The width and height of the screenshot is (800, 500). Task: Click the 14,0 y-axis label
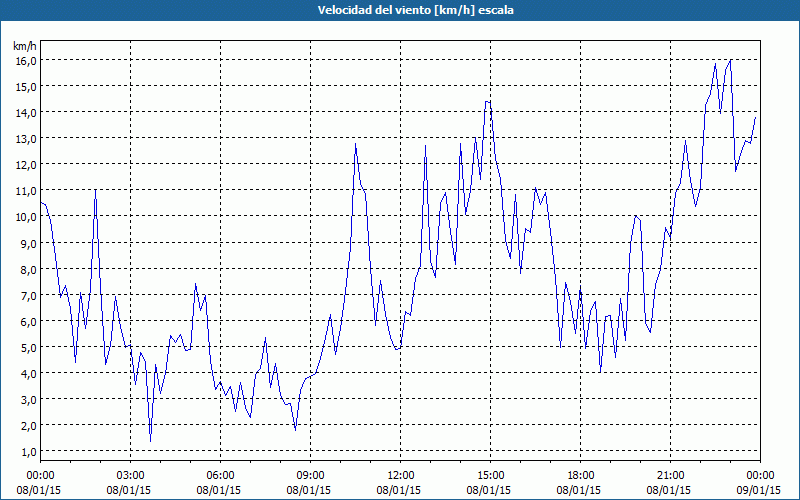[x=26, y=112]
